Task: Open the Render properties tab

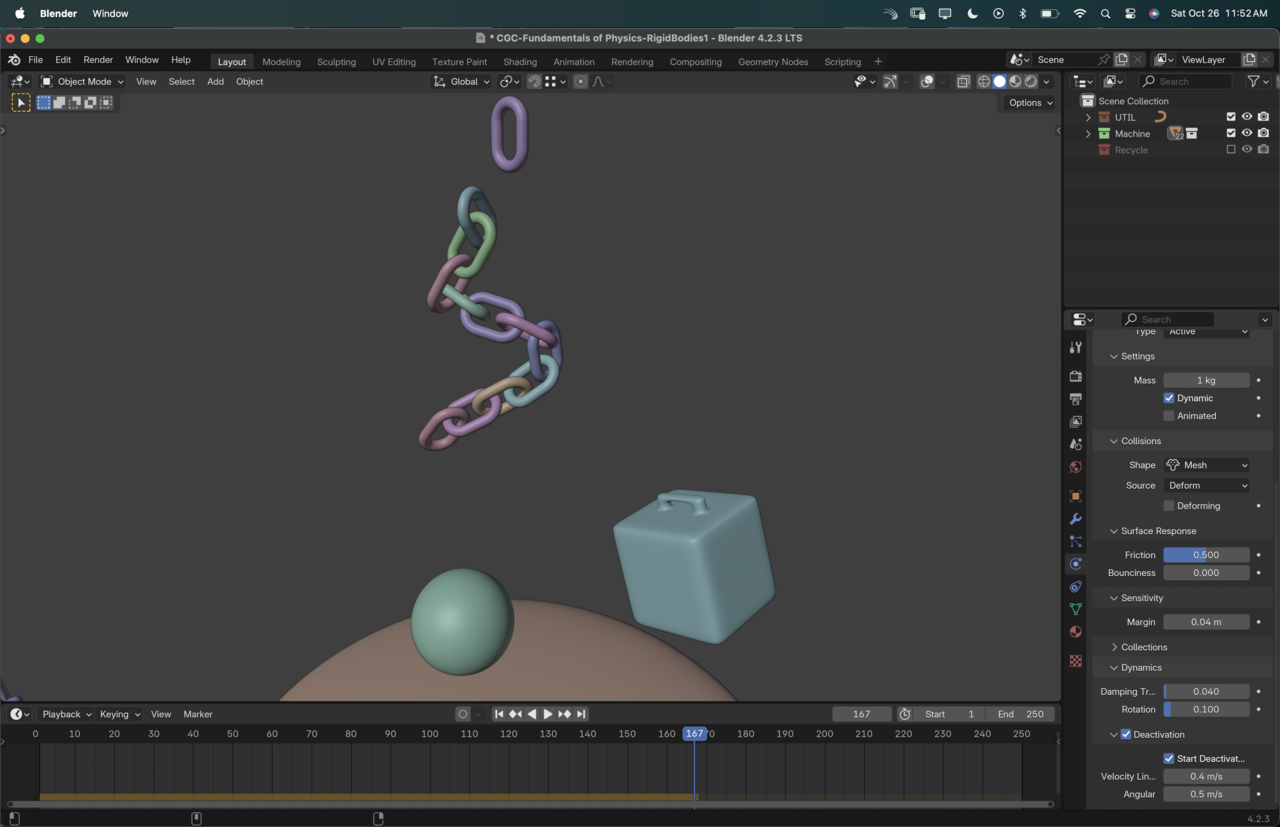Action: coord(1076,376)
